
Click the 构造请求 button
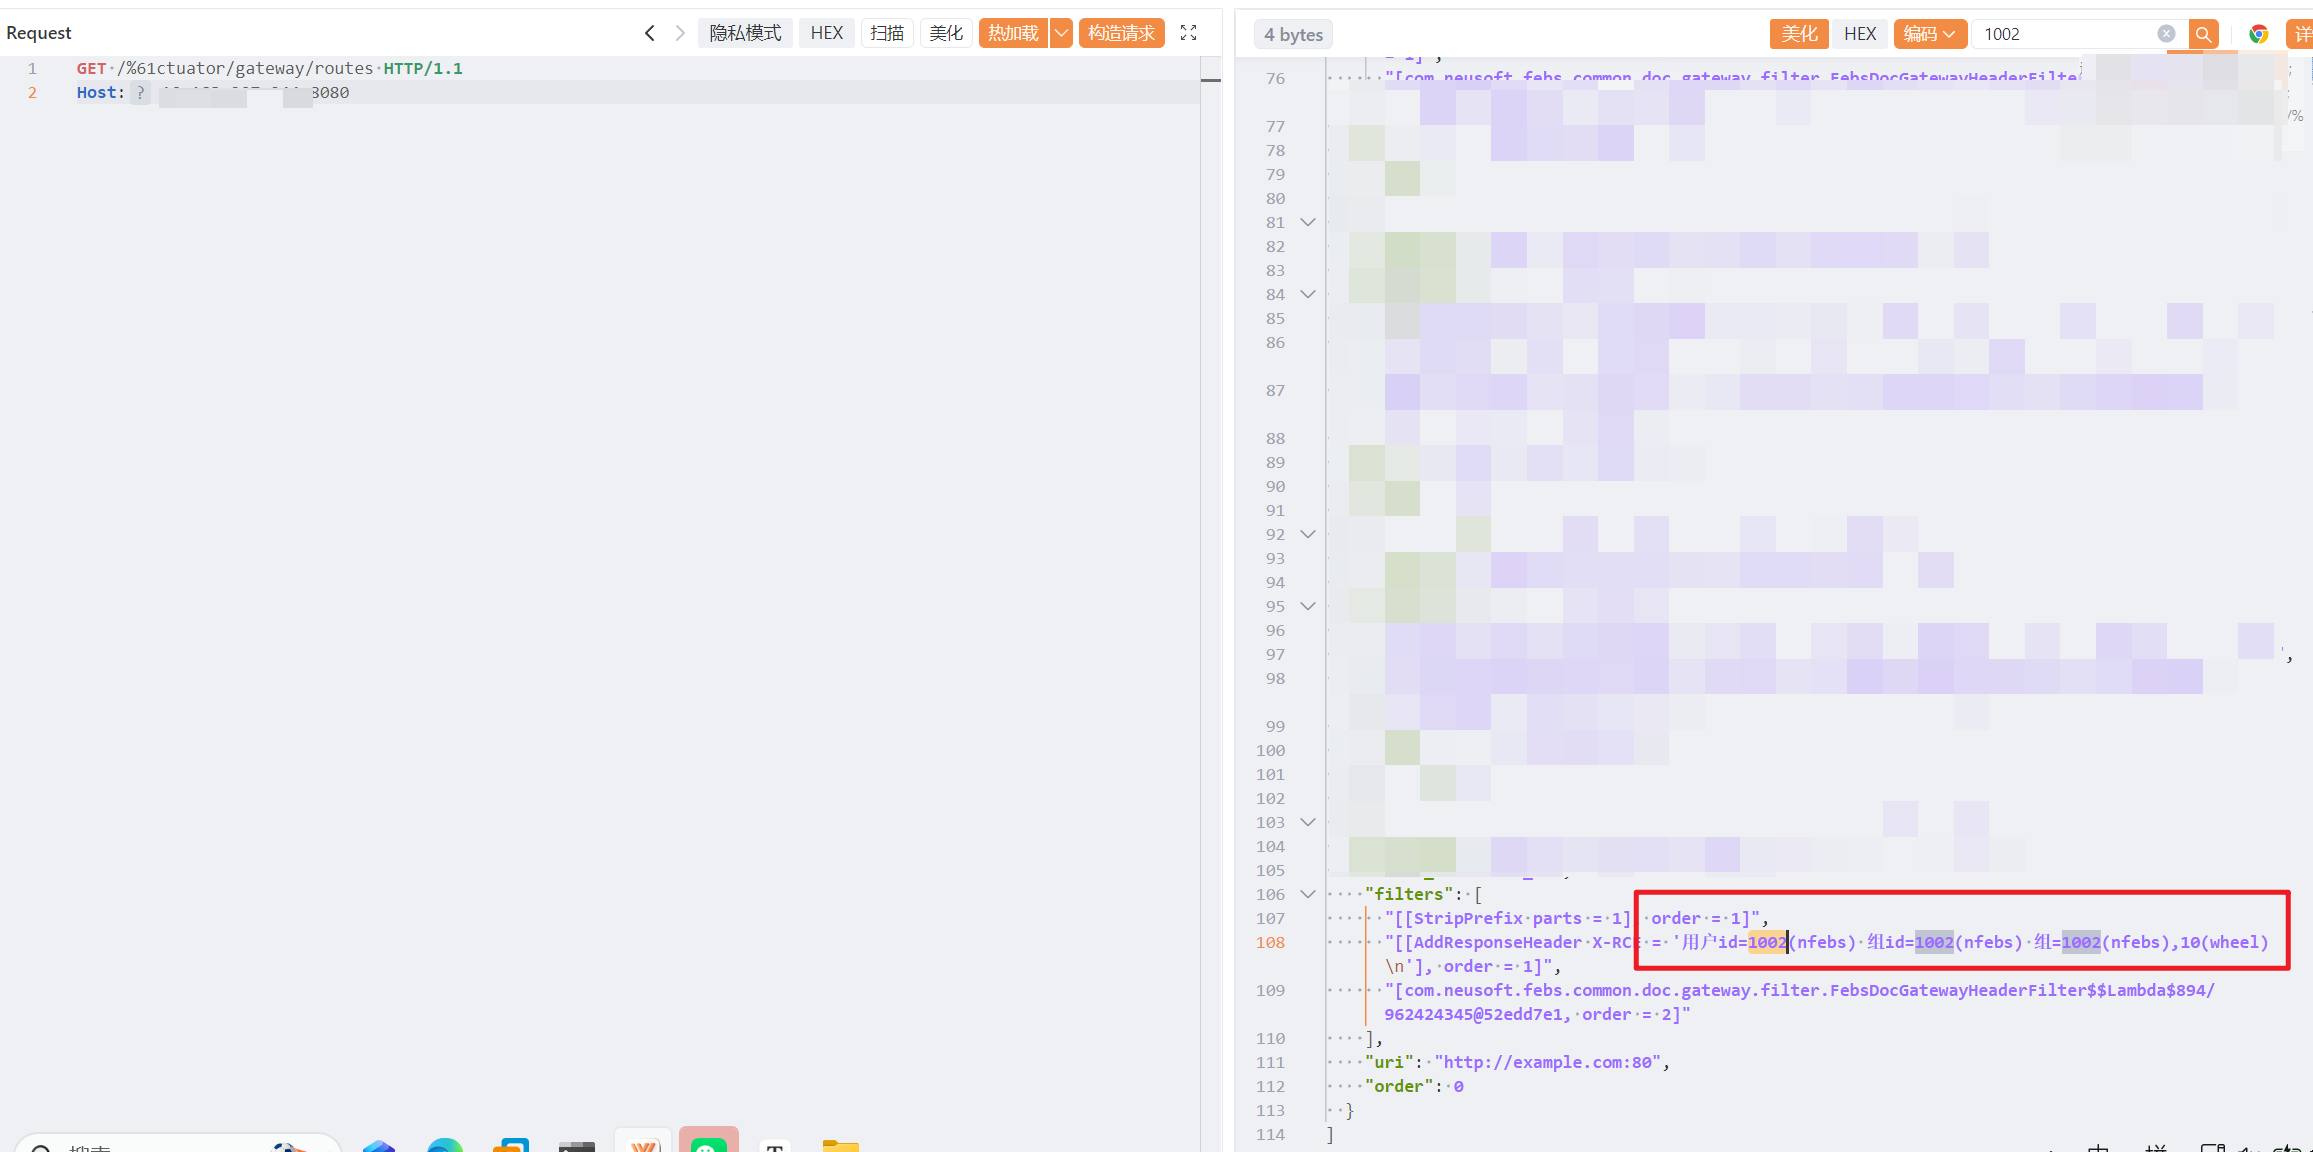point(1121,33)
